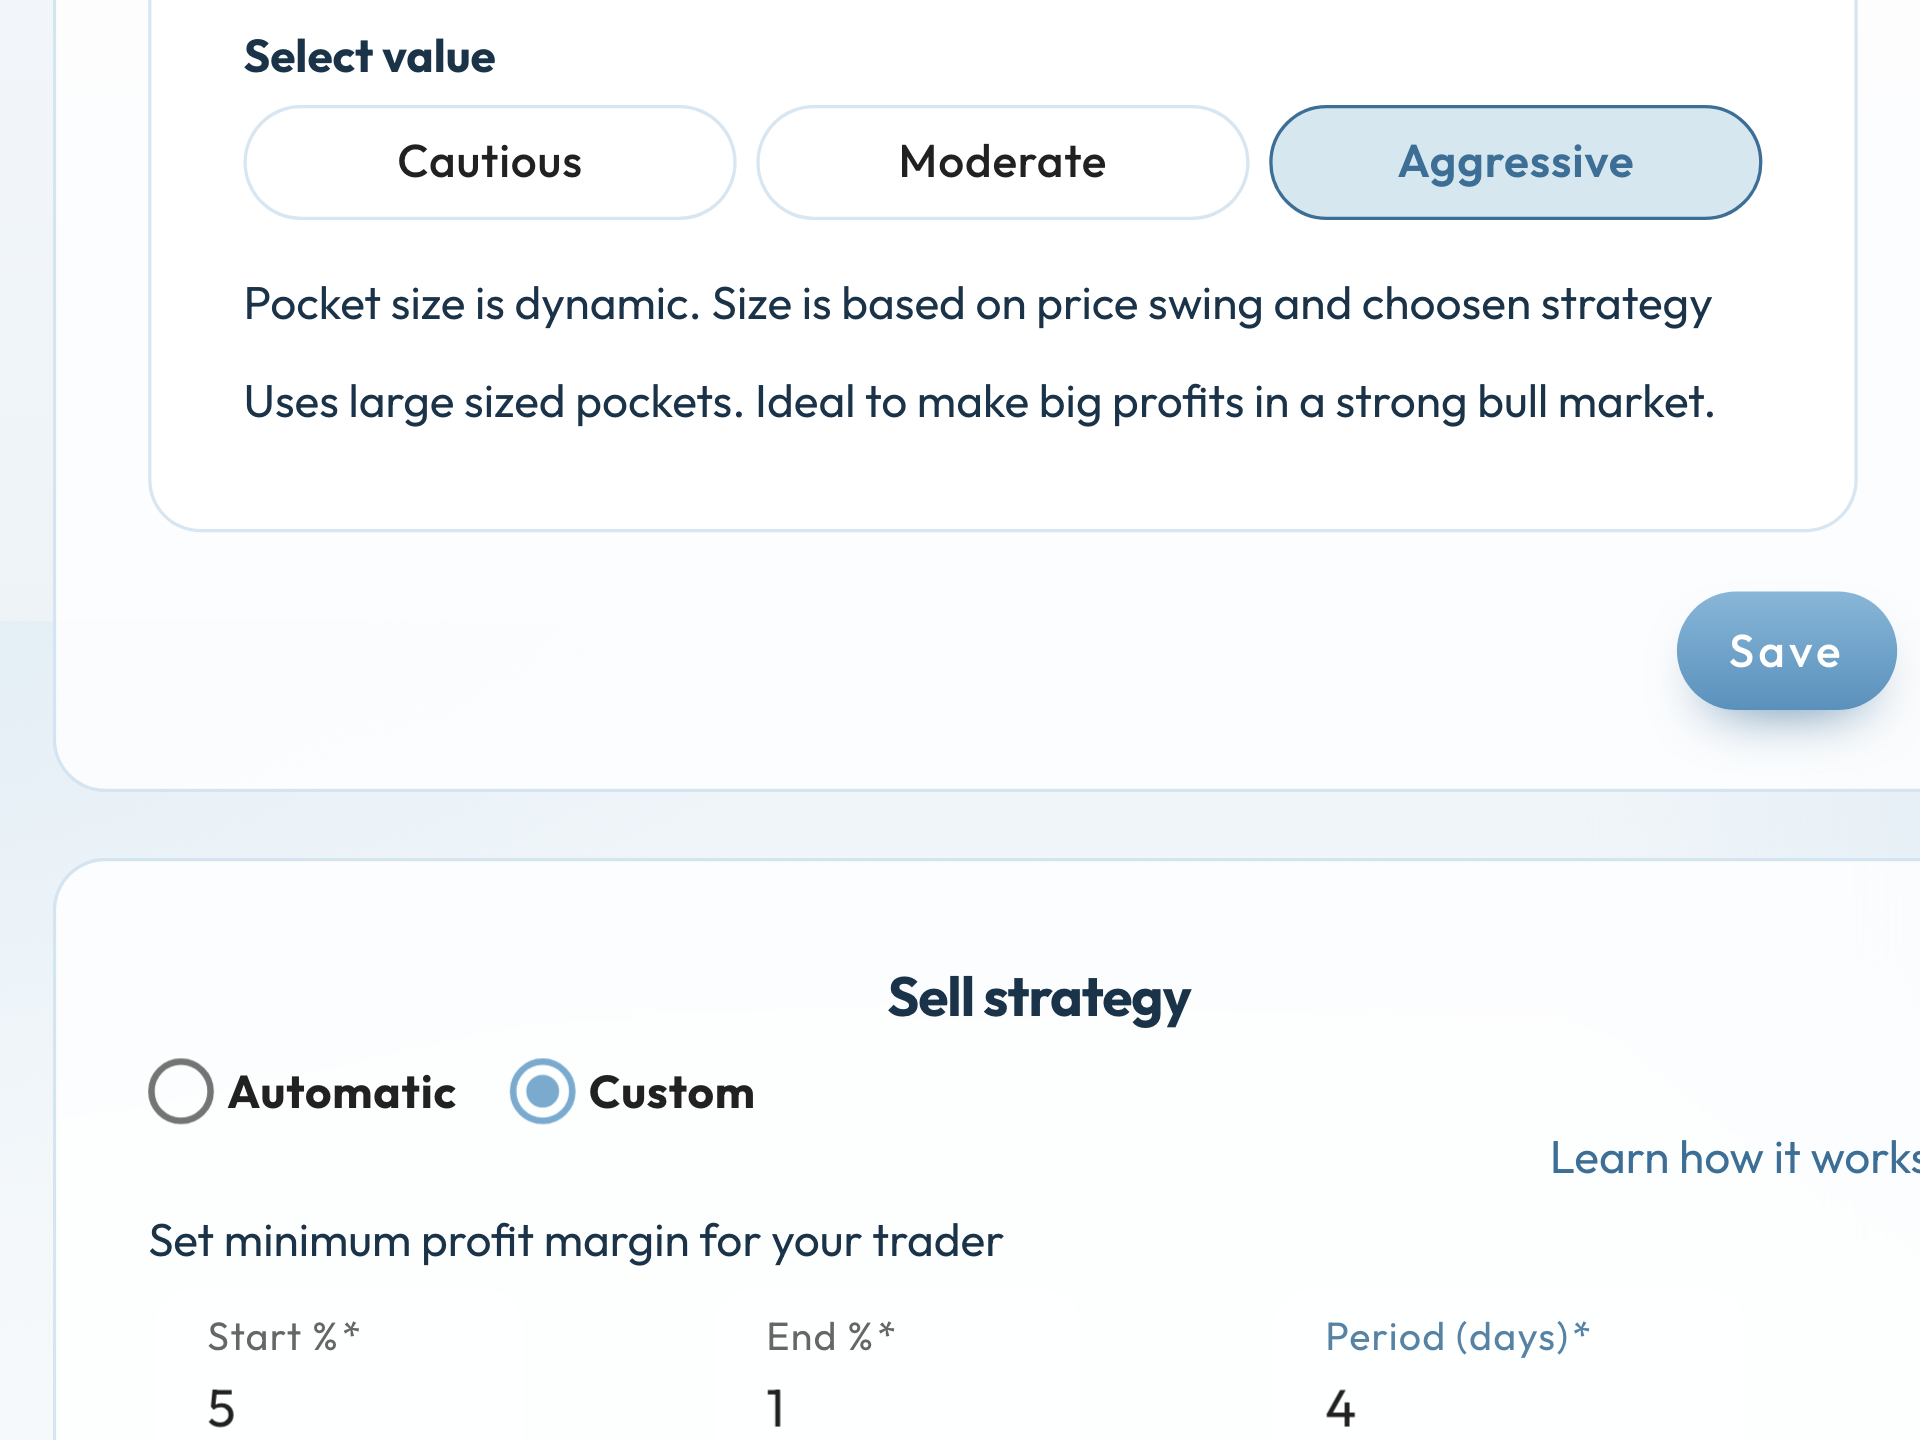1920x1440 pixels.
Task: Click the Automatic label text
Action: (x=342, y=1092)
